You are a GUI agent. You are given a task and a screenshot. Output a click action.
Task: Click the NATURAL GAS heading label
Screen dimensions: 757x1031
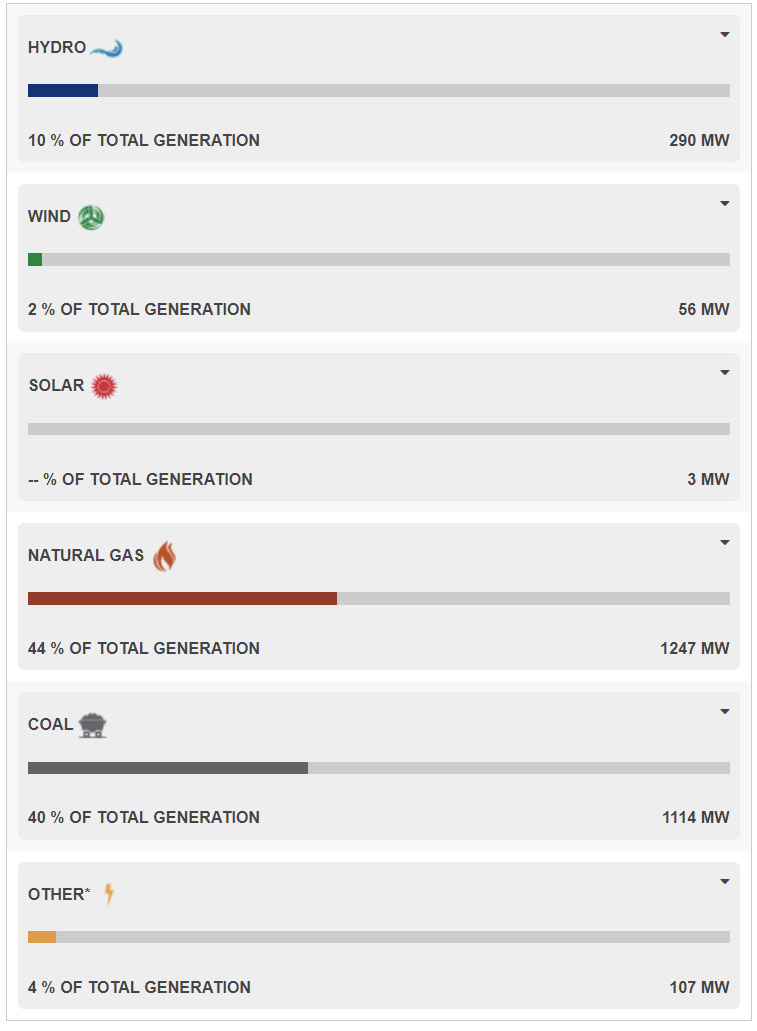coord(86,556)
